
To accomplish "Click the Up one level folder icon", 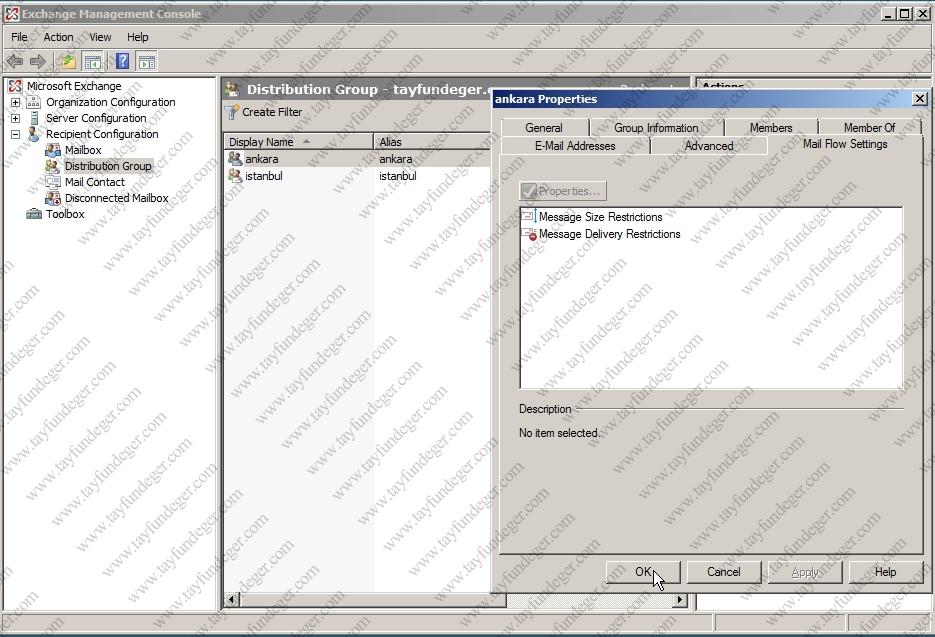I will click(69, 61).
